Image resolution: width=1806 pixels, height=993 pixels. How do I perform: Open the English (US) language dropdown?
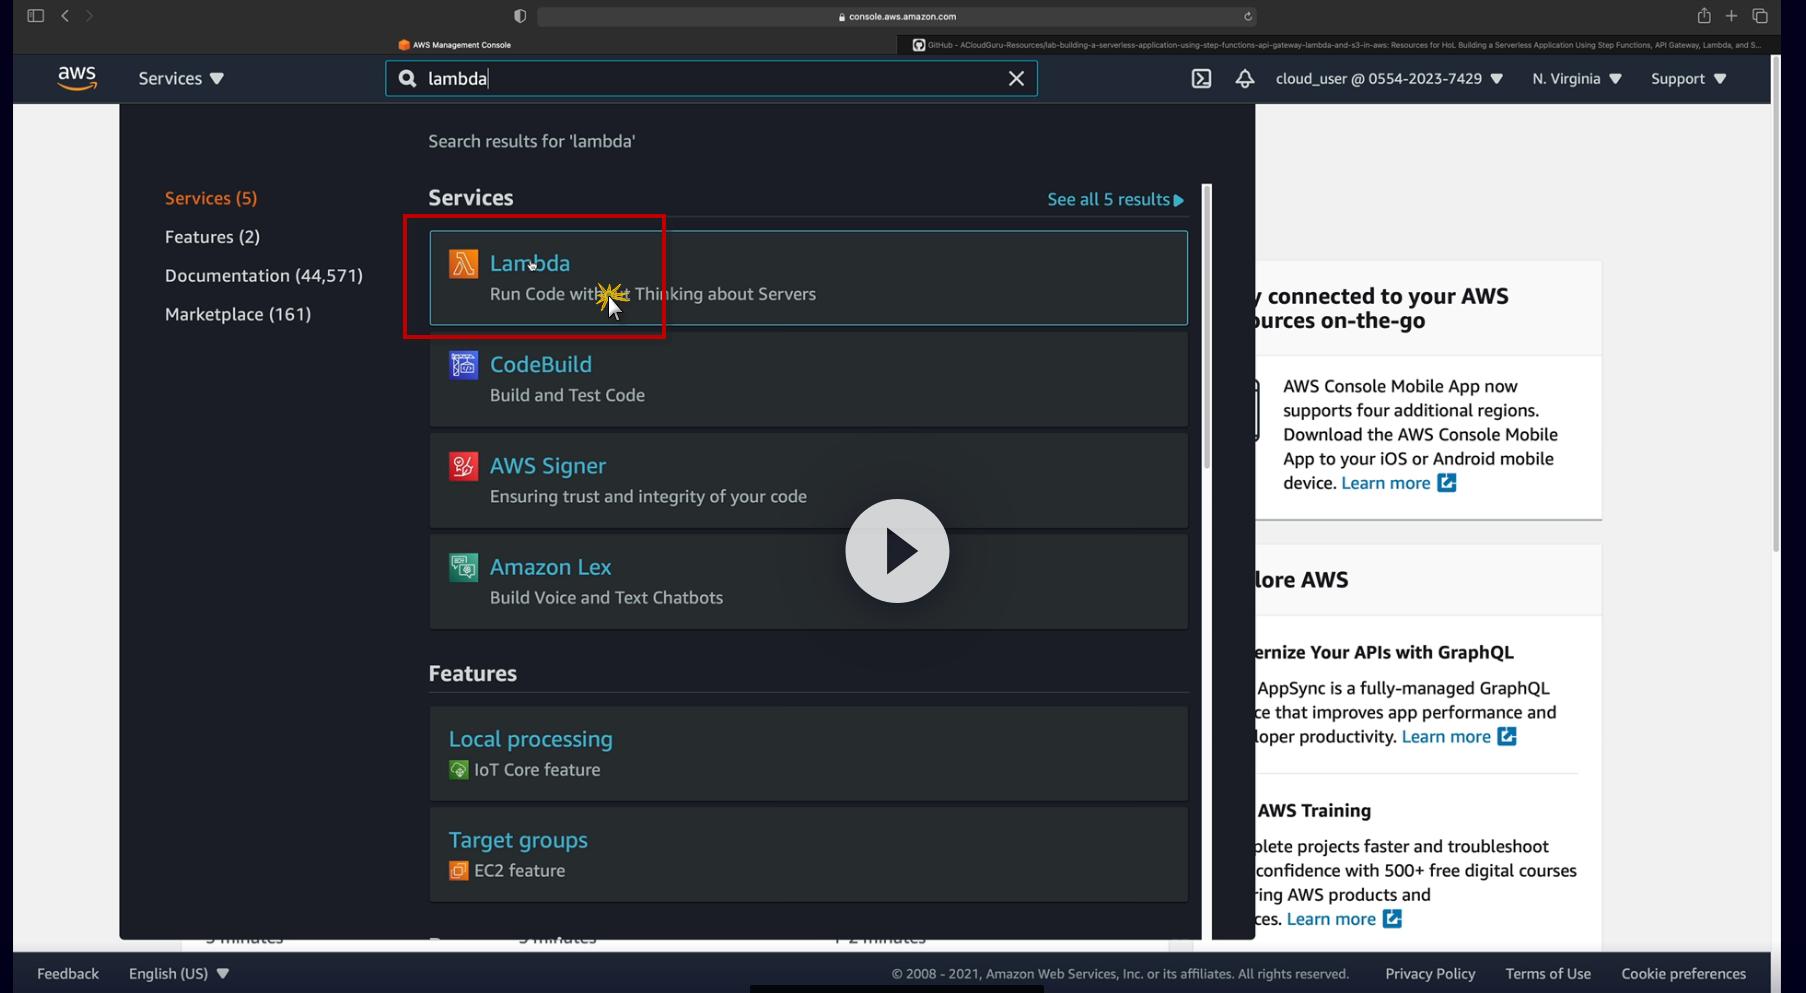(179, 974)
